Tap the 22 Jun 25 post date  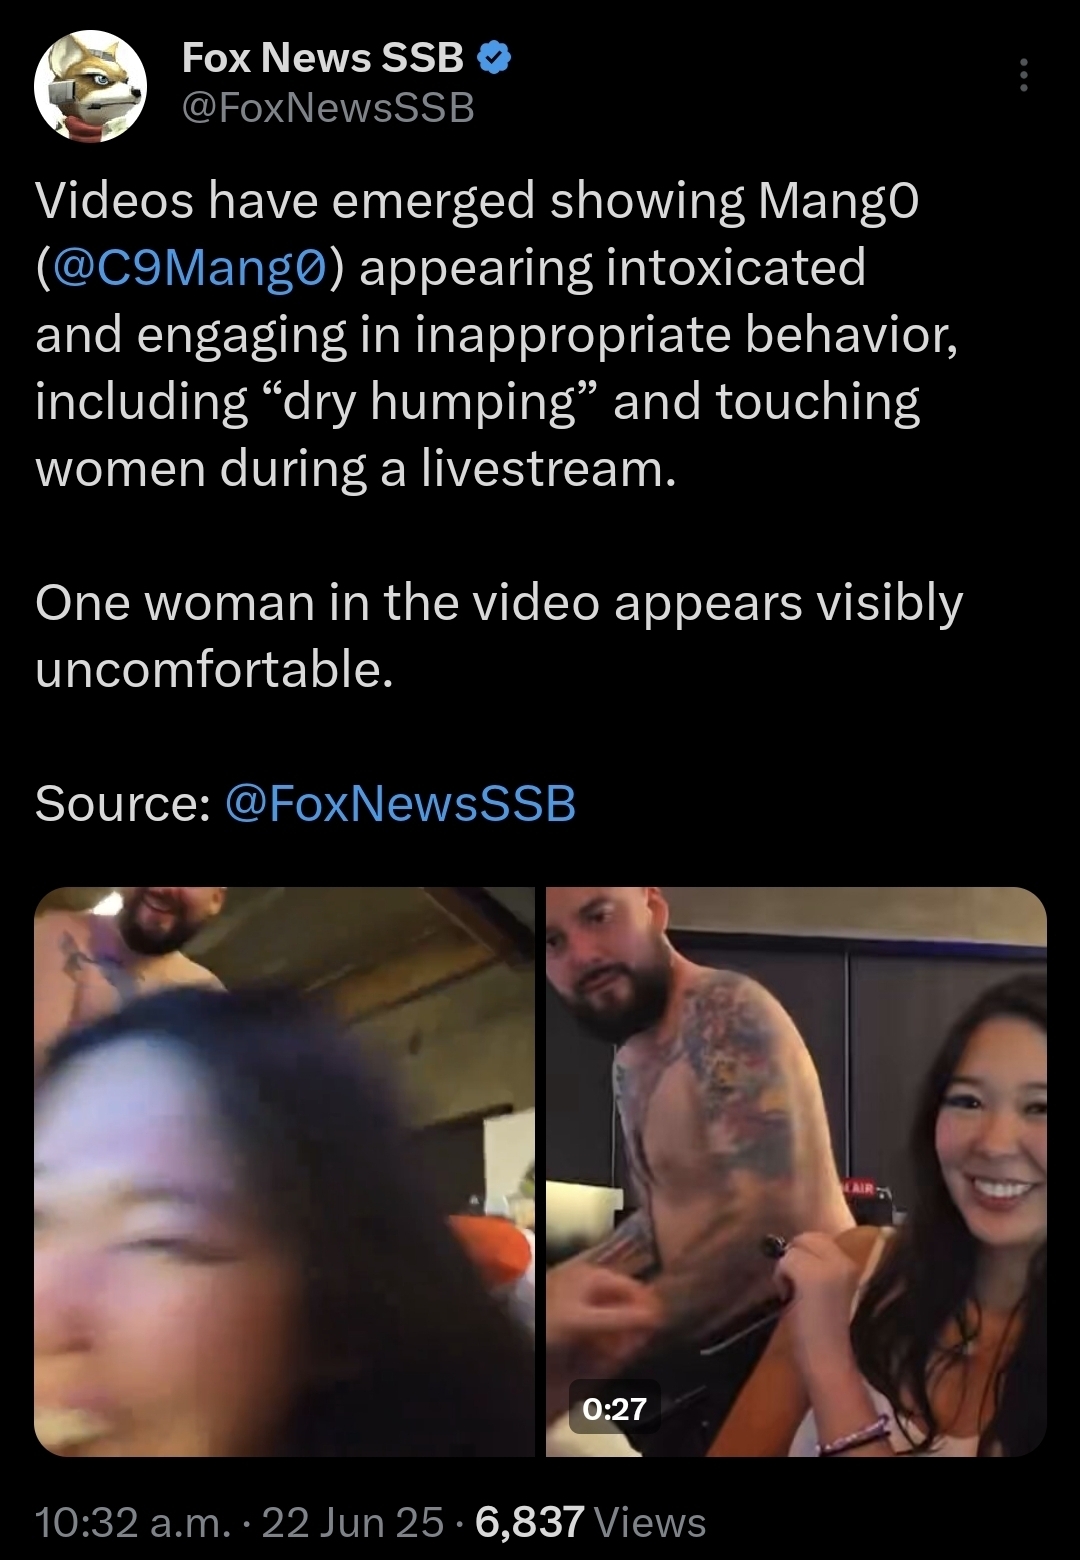coord(353,1522)
